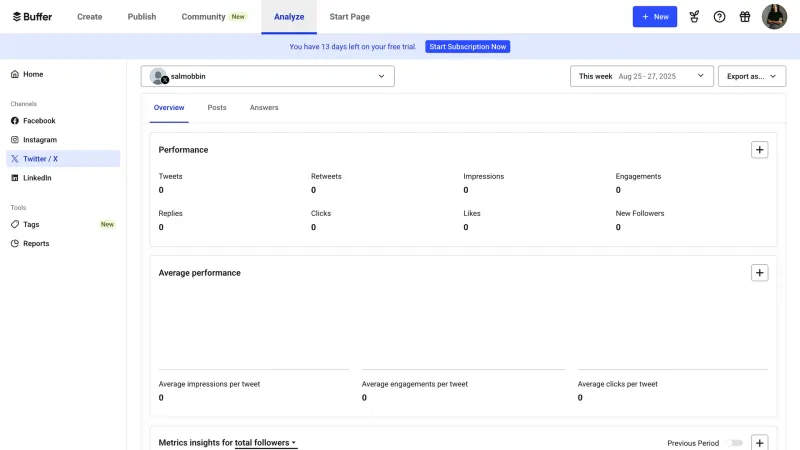
Task: Click the Likes metric label
Action: pos(472,213)
